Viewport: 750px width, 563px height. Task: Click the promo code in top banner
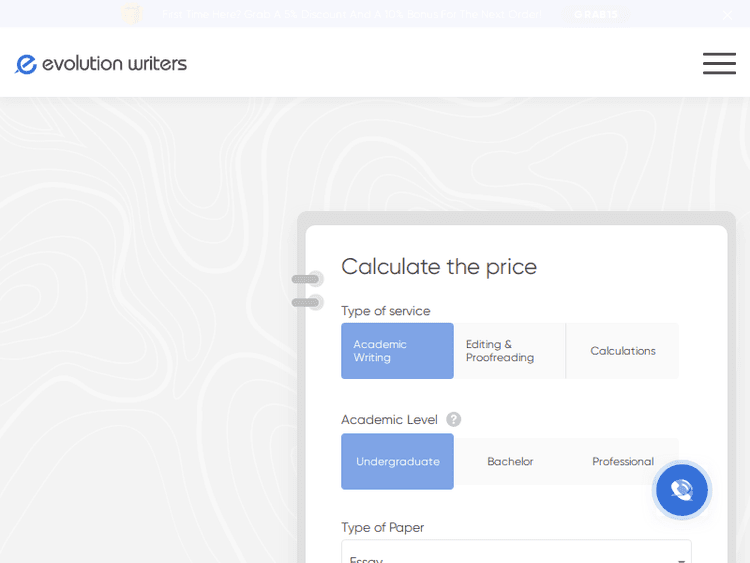[596, 14]
